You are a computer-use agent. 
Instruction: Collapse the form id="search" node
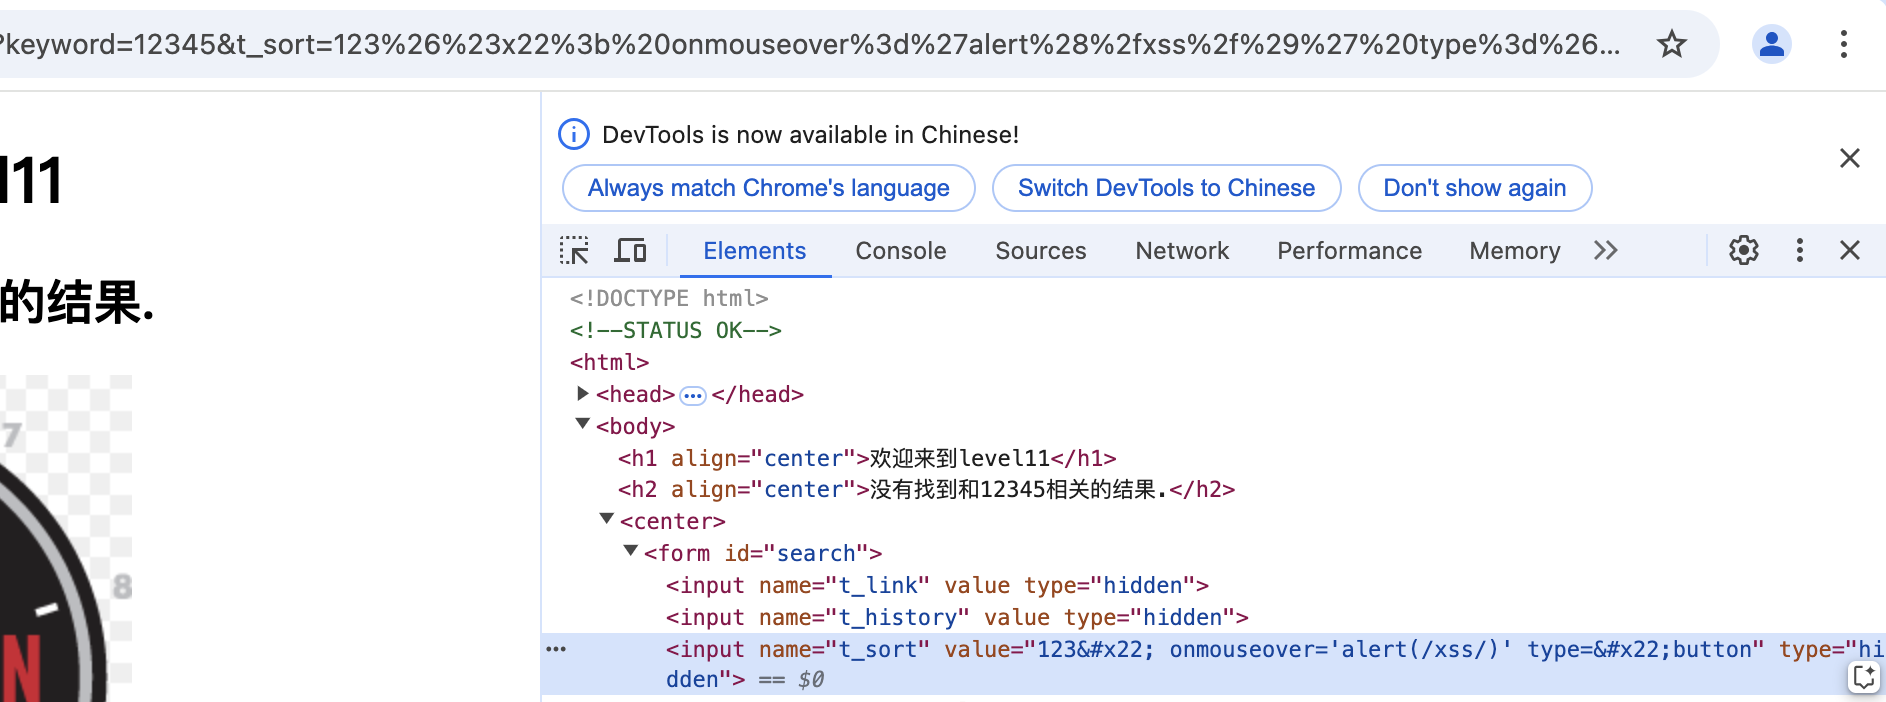[x=630, y=551]
